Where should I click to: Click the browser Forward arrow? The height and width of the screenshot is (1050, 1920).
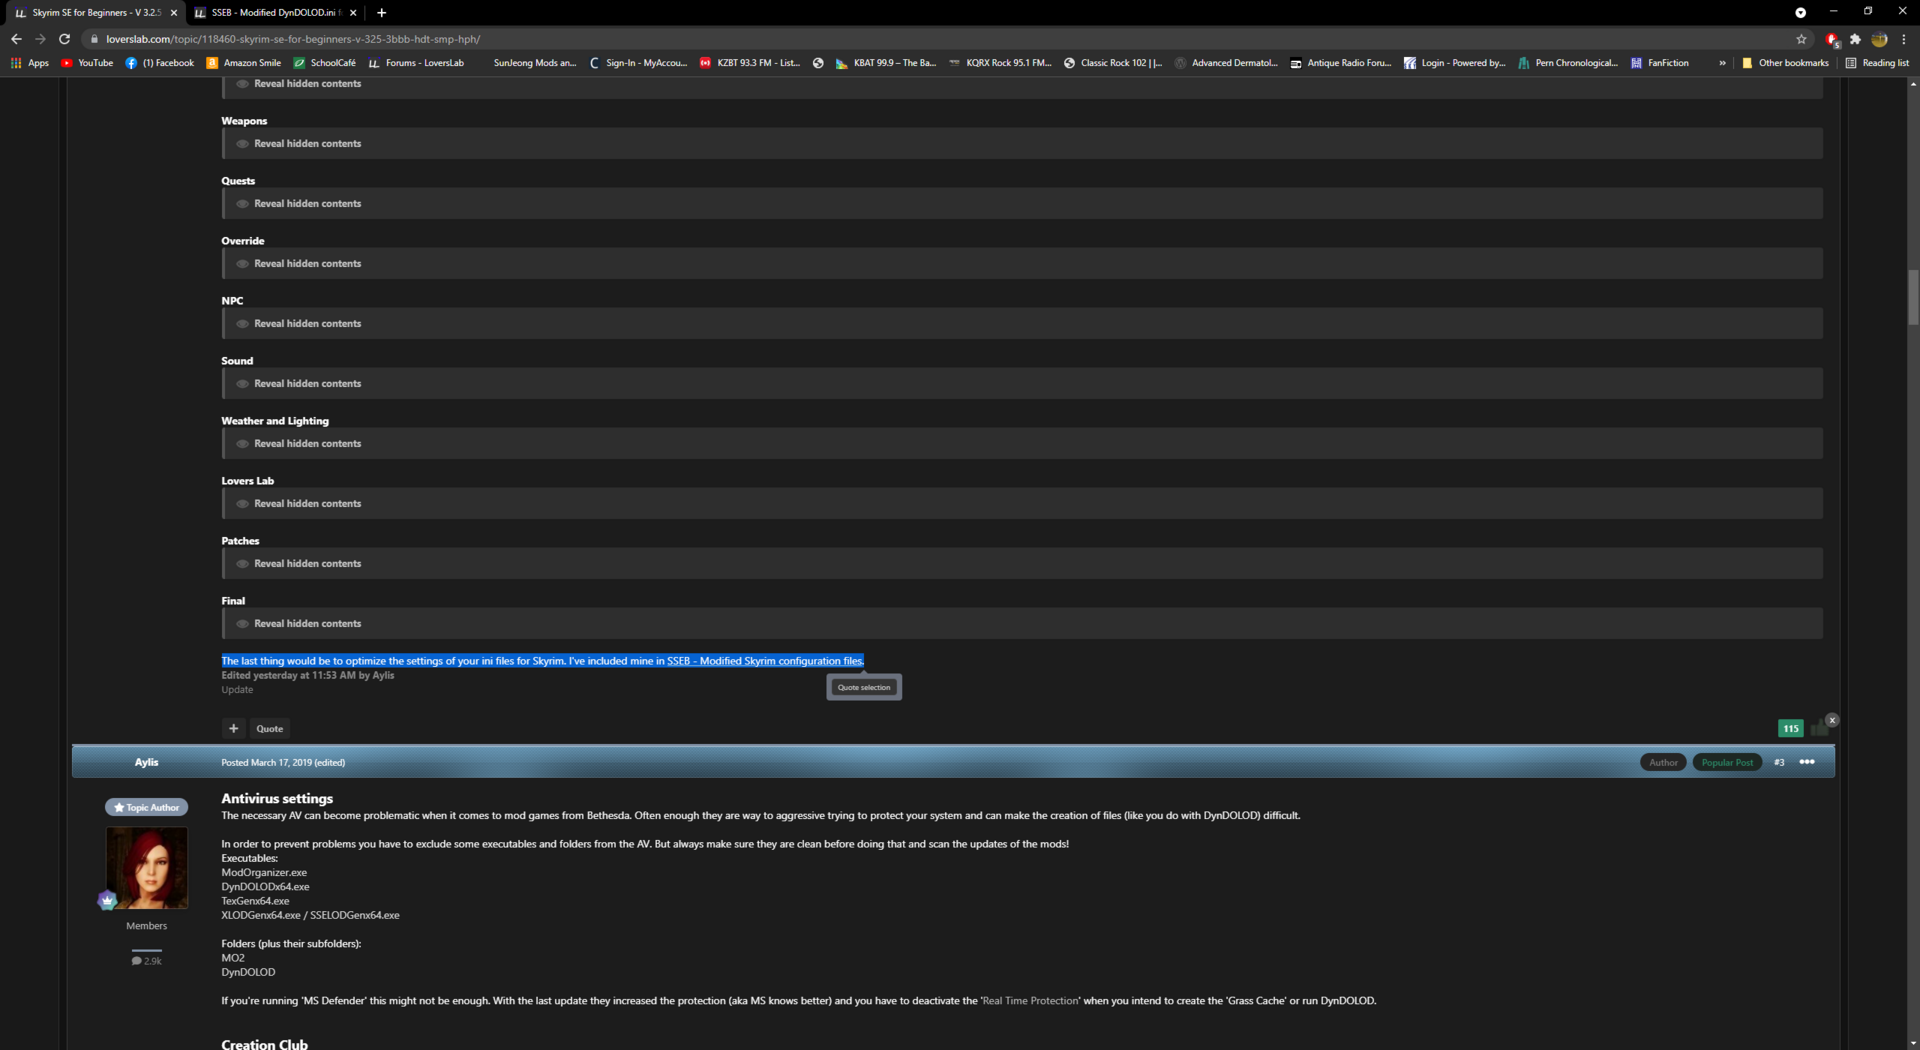click(x=40, y=39)
